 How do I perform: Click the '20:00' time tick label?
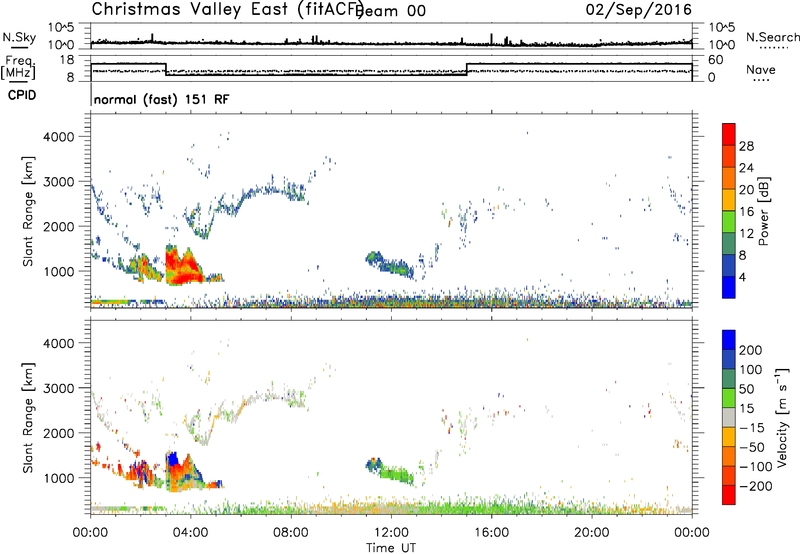point(592,533)
